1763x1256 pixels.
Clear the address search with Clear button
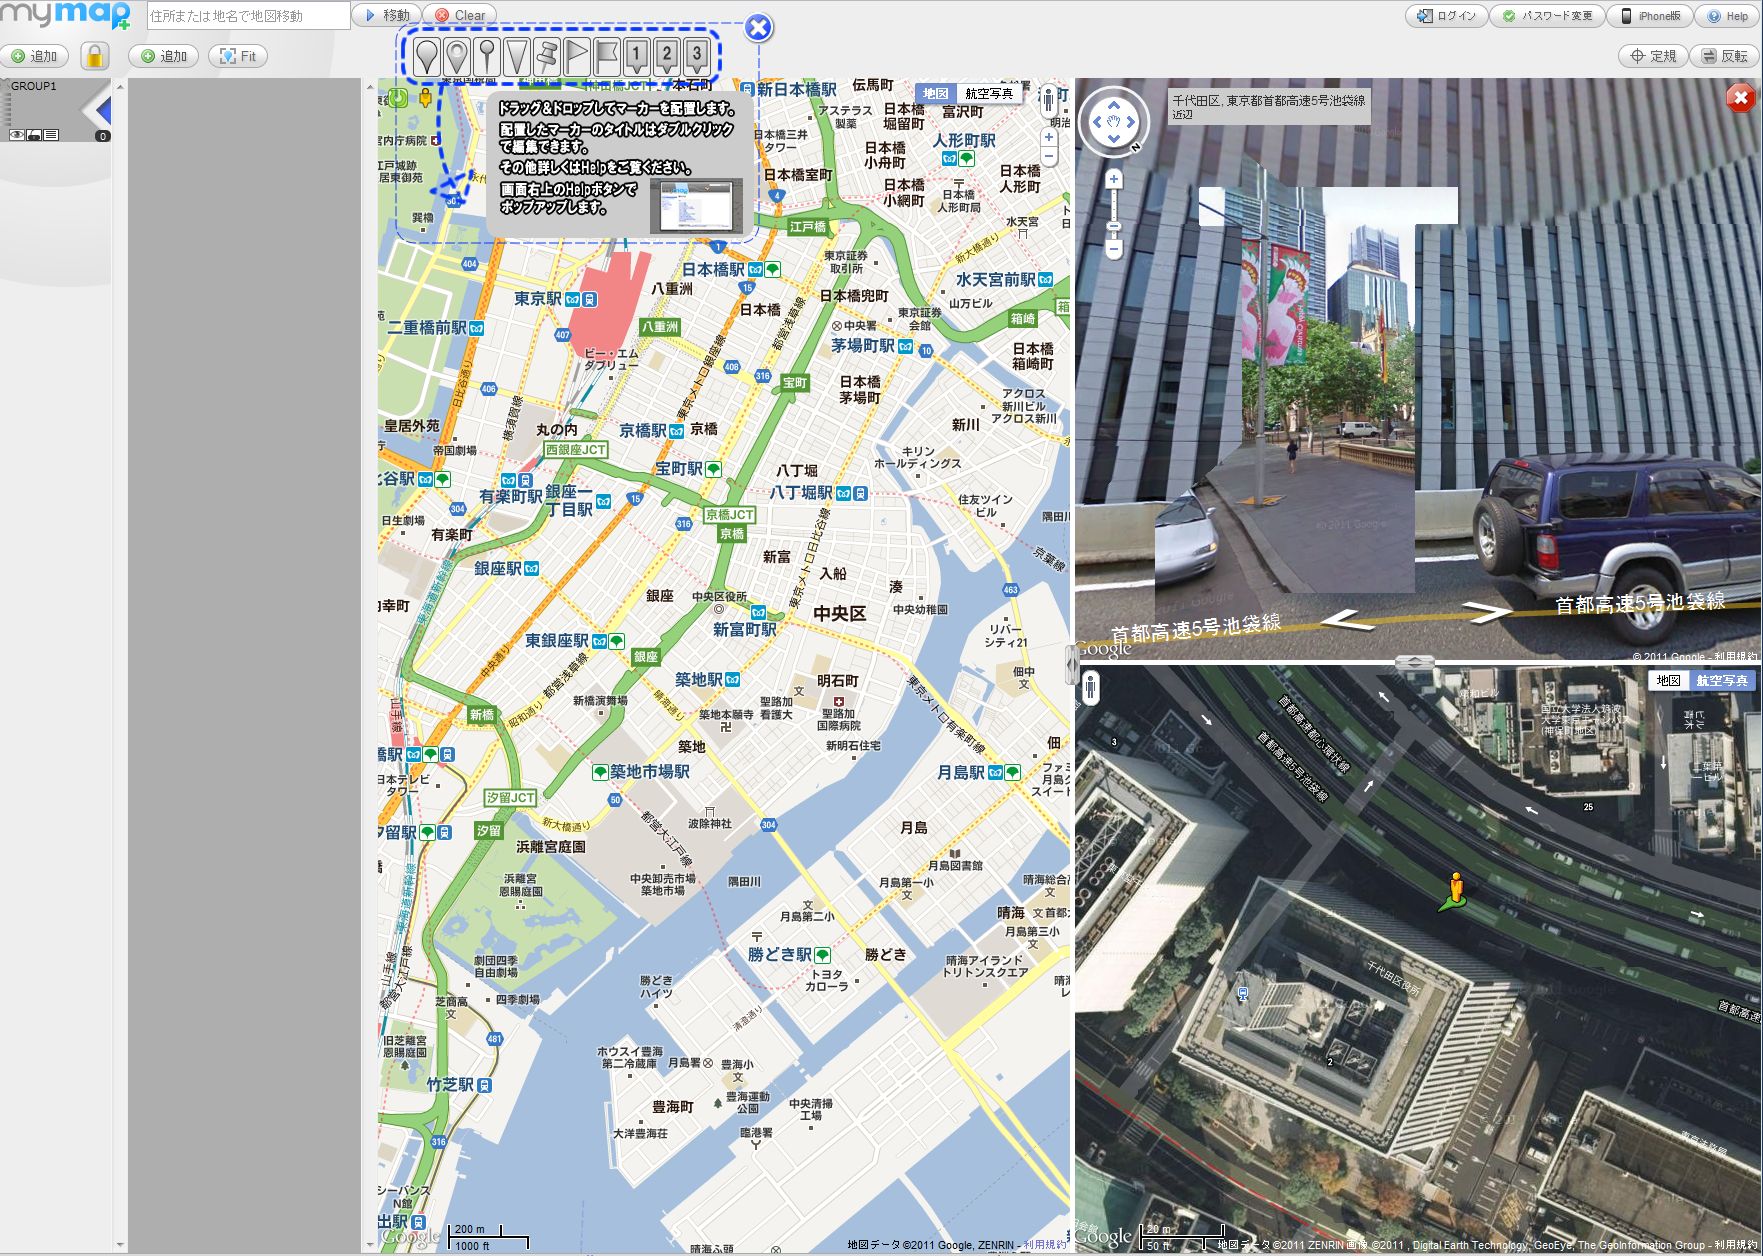(460, 15)
